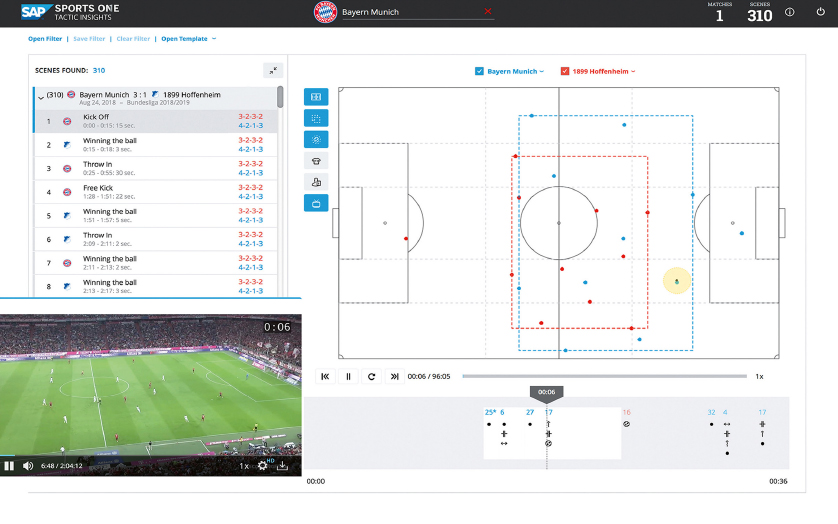Click the SCENES 310 counter in header
This screenshot has height=524, width=838.
point(759,12)
